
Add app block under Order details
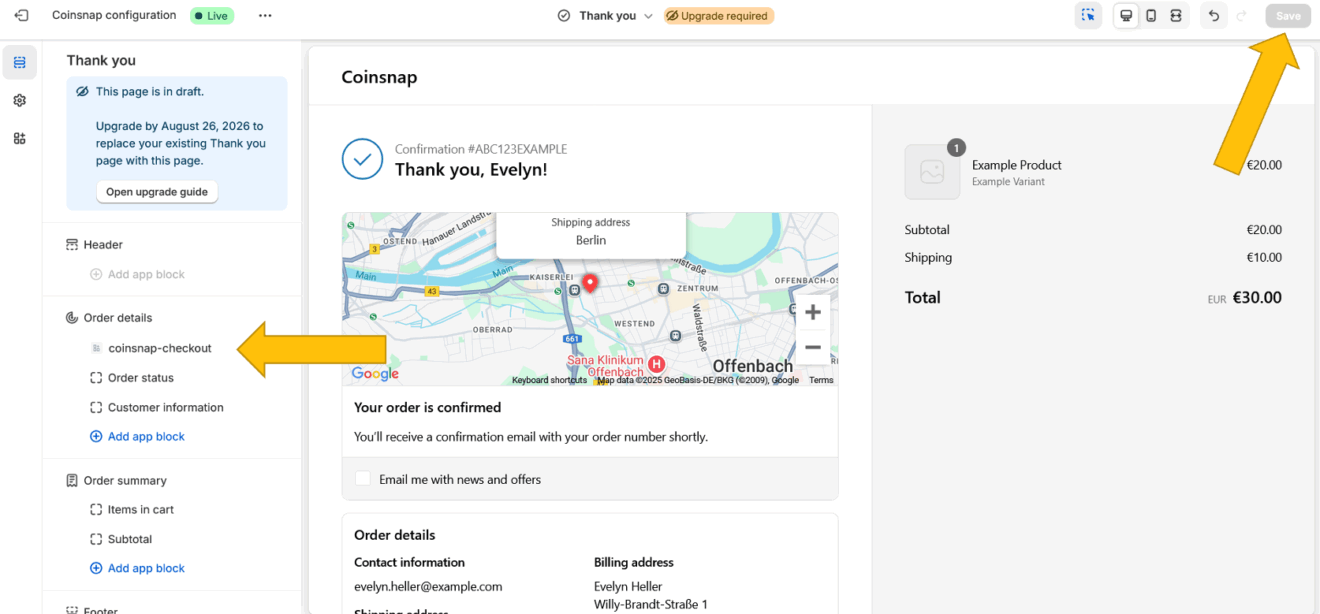(x=146, y=437)
